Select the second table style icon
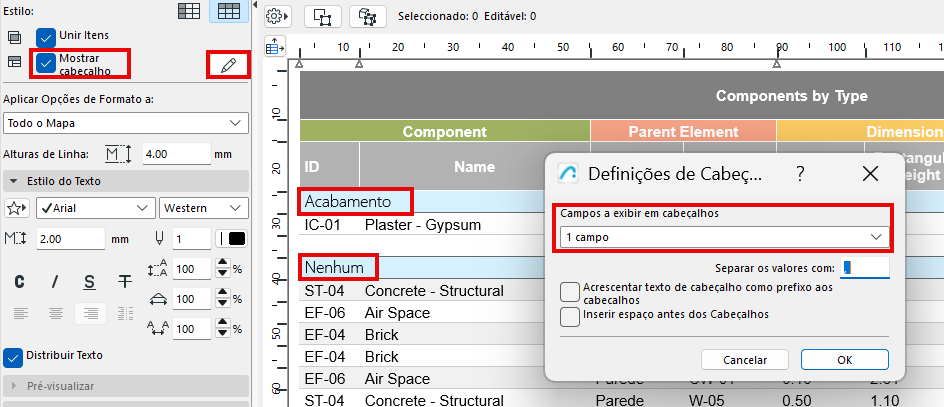 click(x=229, y=12)
